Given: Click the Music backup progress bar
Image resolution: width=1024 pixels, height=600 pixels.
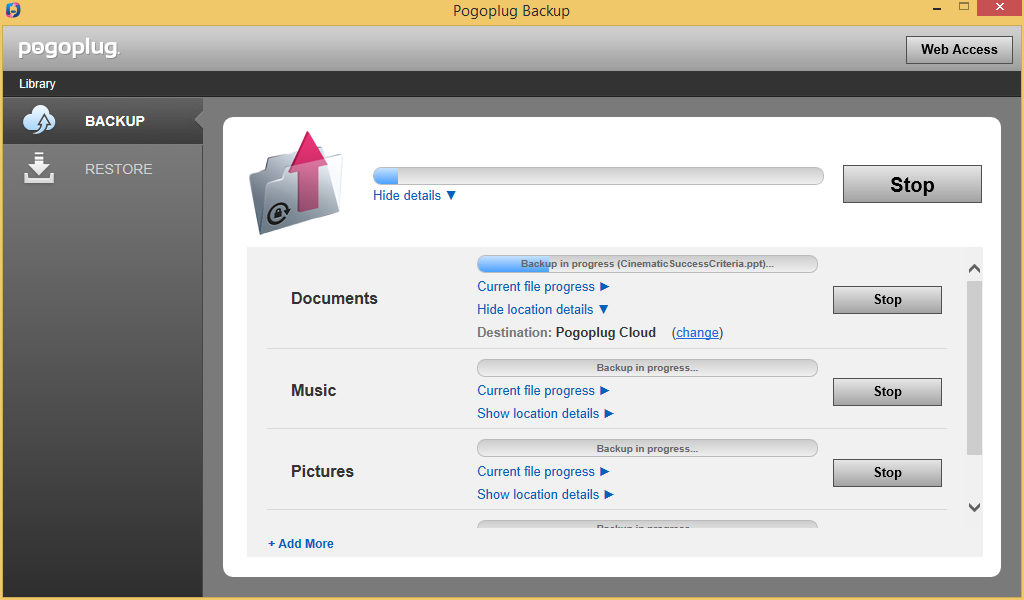Looking at the screenshot, I should (x=647, y=368).
